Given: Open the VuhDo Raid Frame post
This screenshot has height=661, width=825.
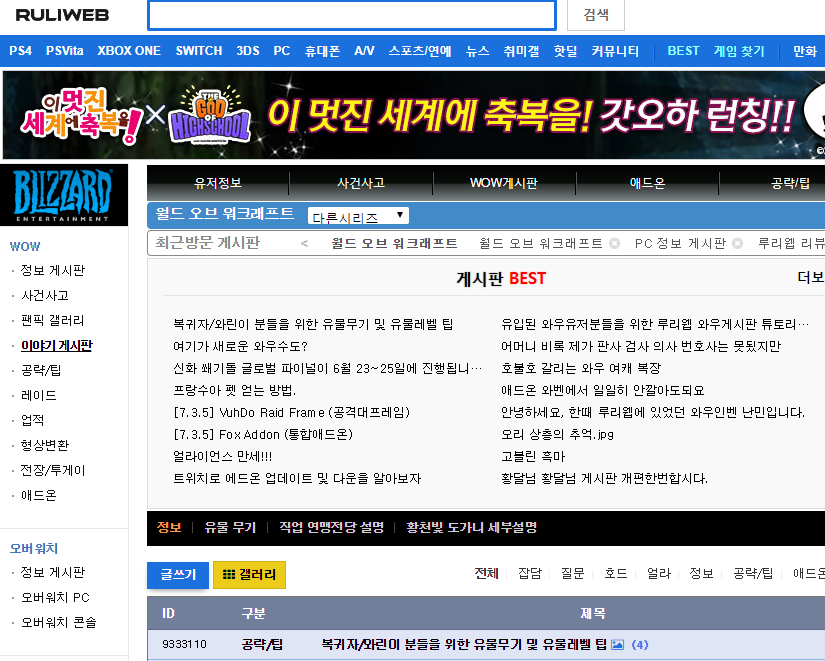Looking at the screenshot, I should point(291,413).
